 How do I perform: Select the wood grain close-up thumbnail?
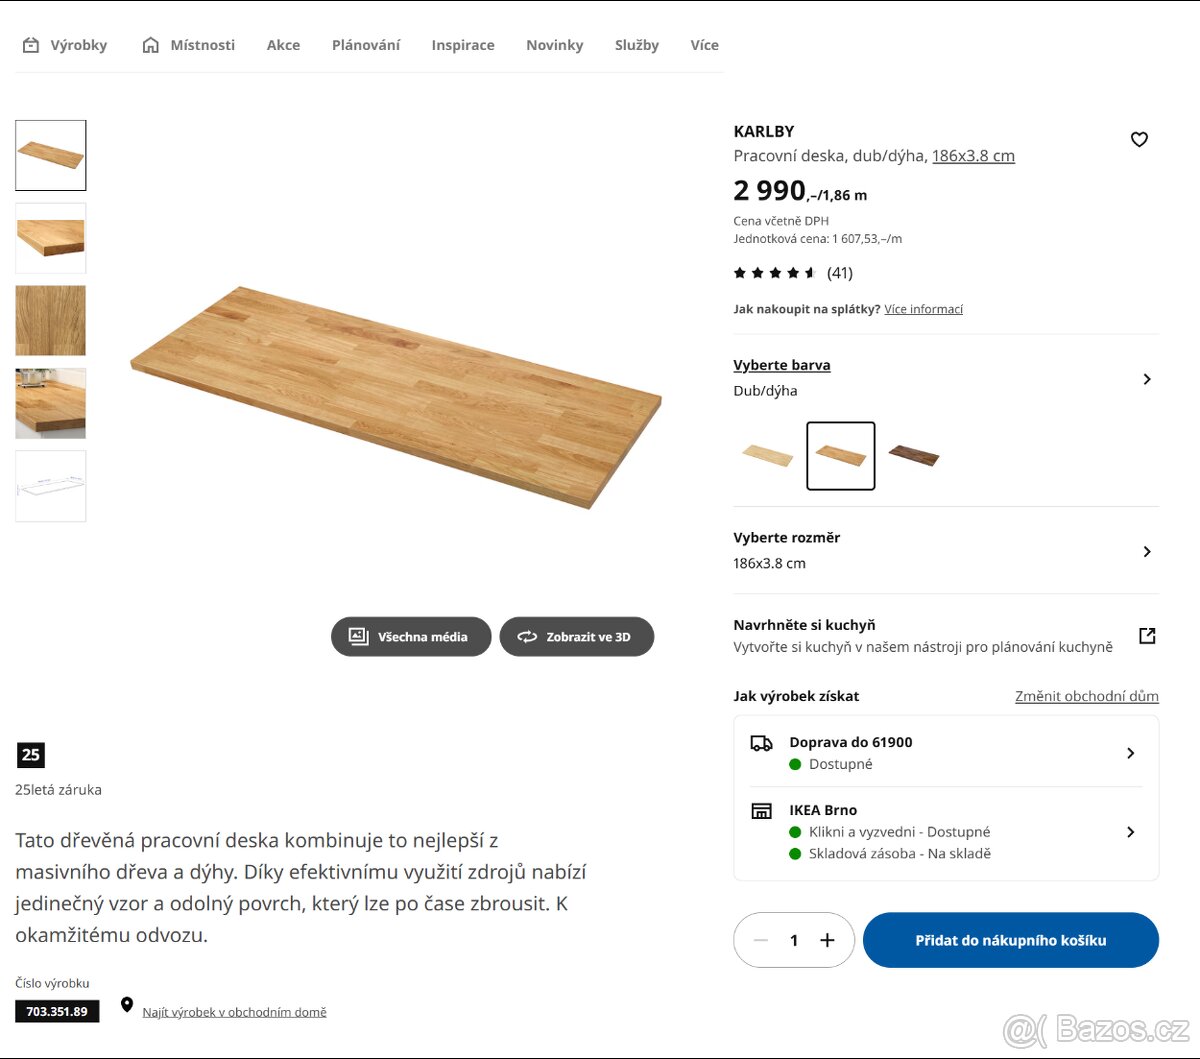(51, 321)
